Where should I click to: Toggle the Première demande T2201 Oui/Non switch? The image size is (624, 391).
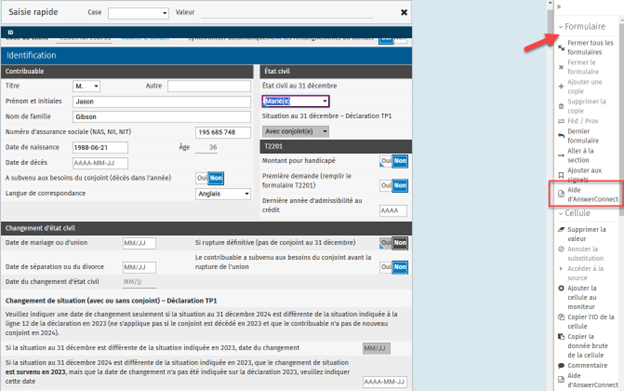click(394, 185)
